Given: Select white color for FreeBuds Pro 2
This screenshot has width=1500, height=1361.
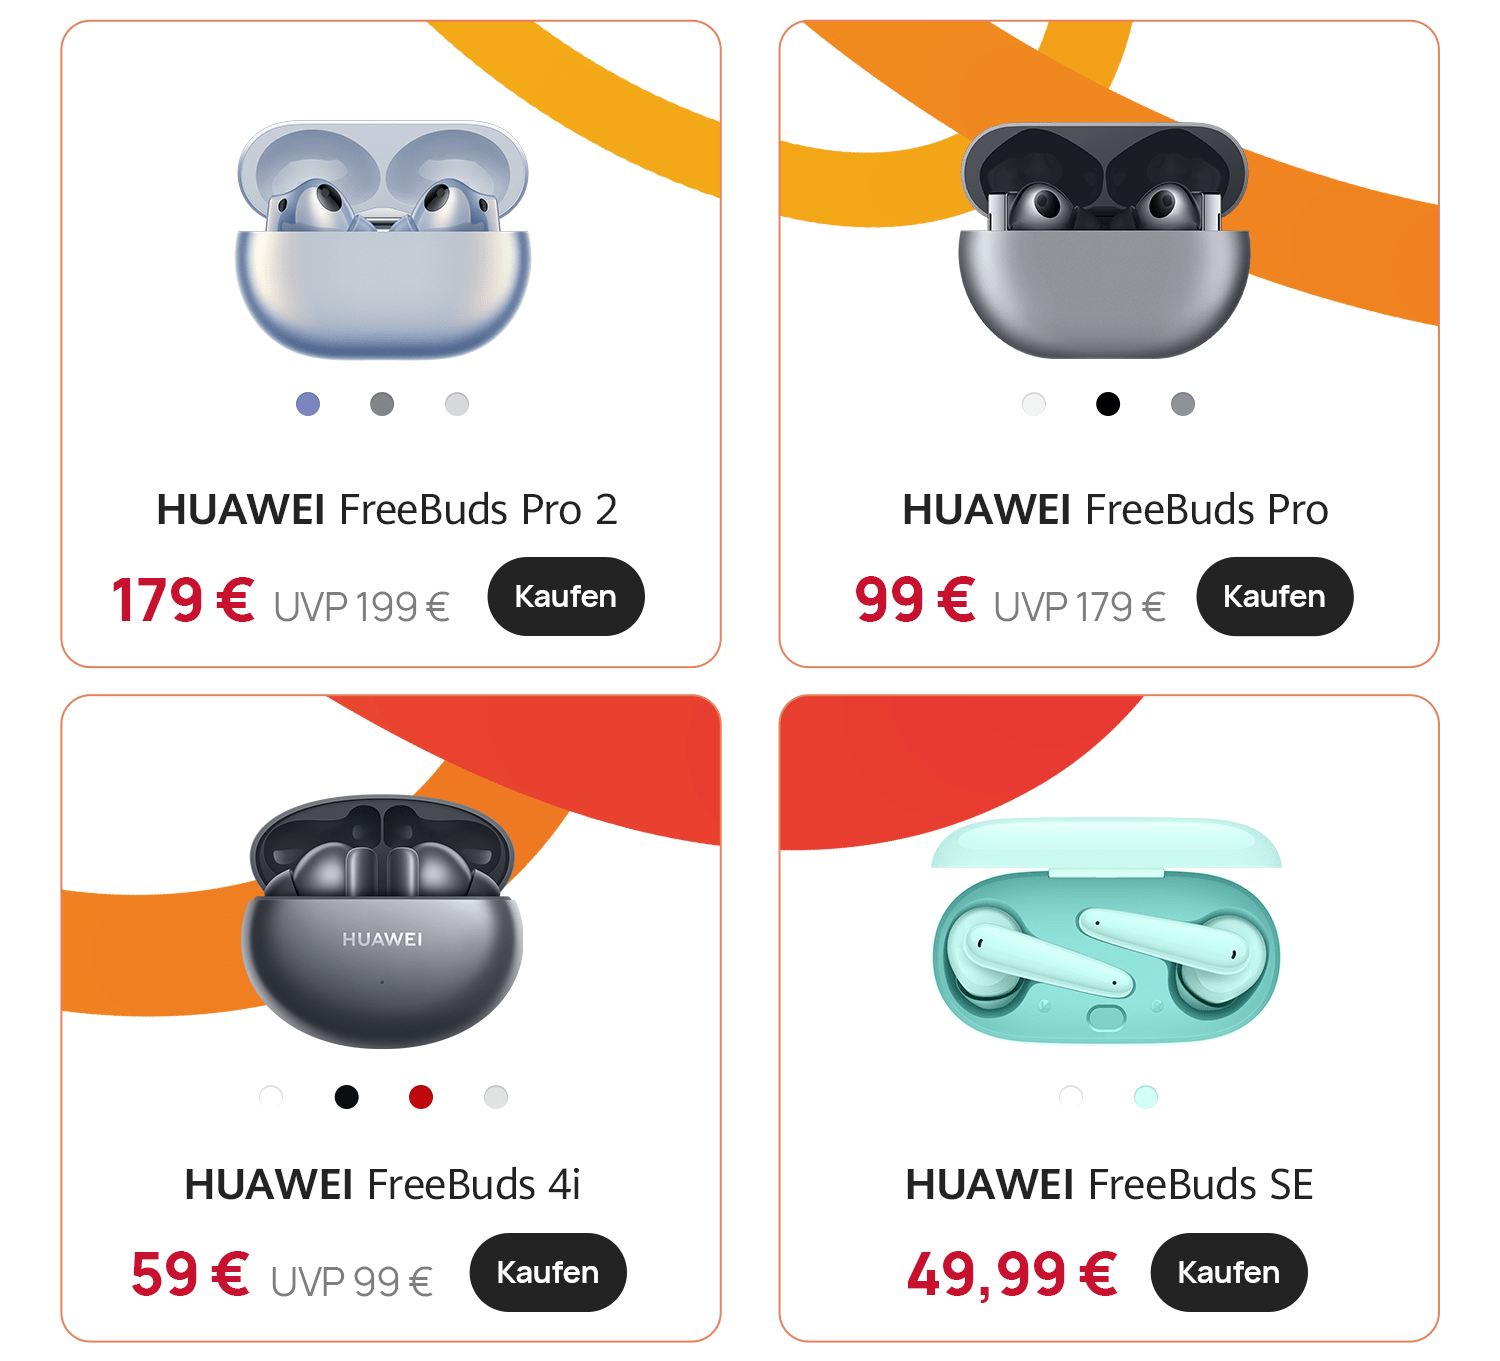Looking at the screenshot, I should click(x=457, y=404).
